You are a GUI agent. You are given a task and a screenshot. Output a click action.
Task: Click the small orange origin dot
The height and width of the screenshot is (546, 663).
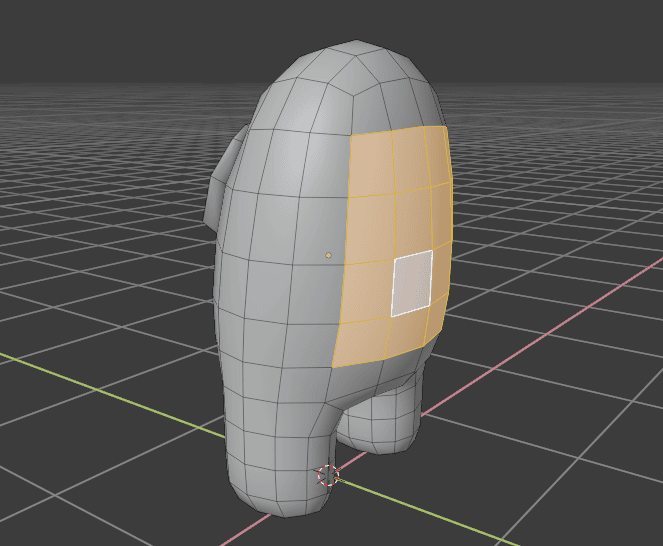coord(329,255)
